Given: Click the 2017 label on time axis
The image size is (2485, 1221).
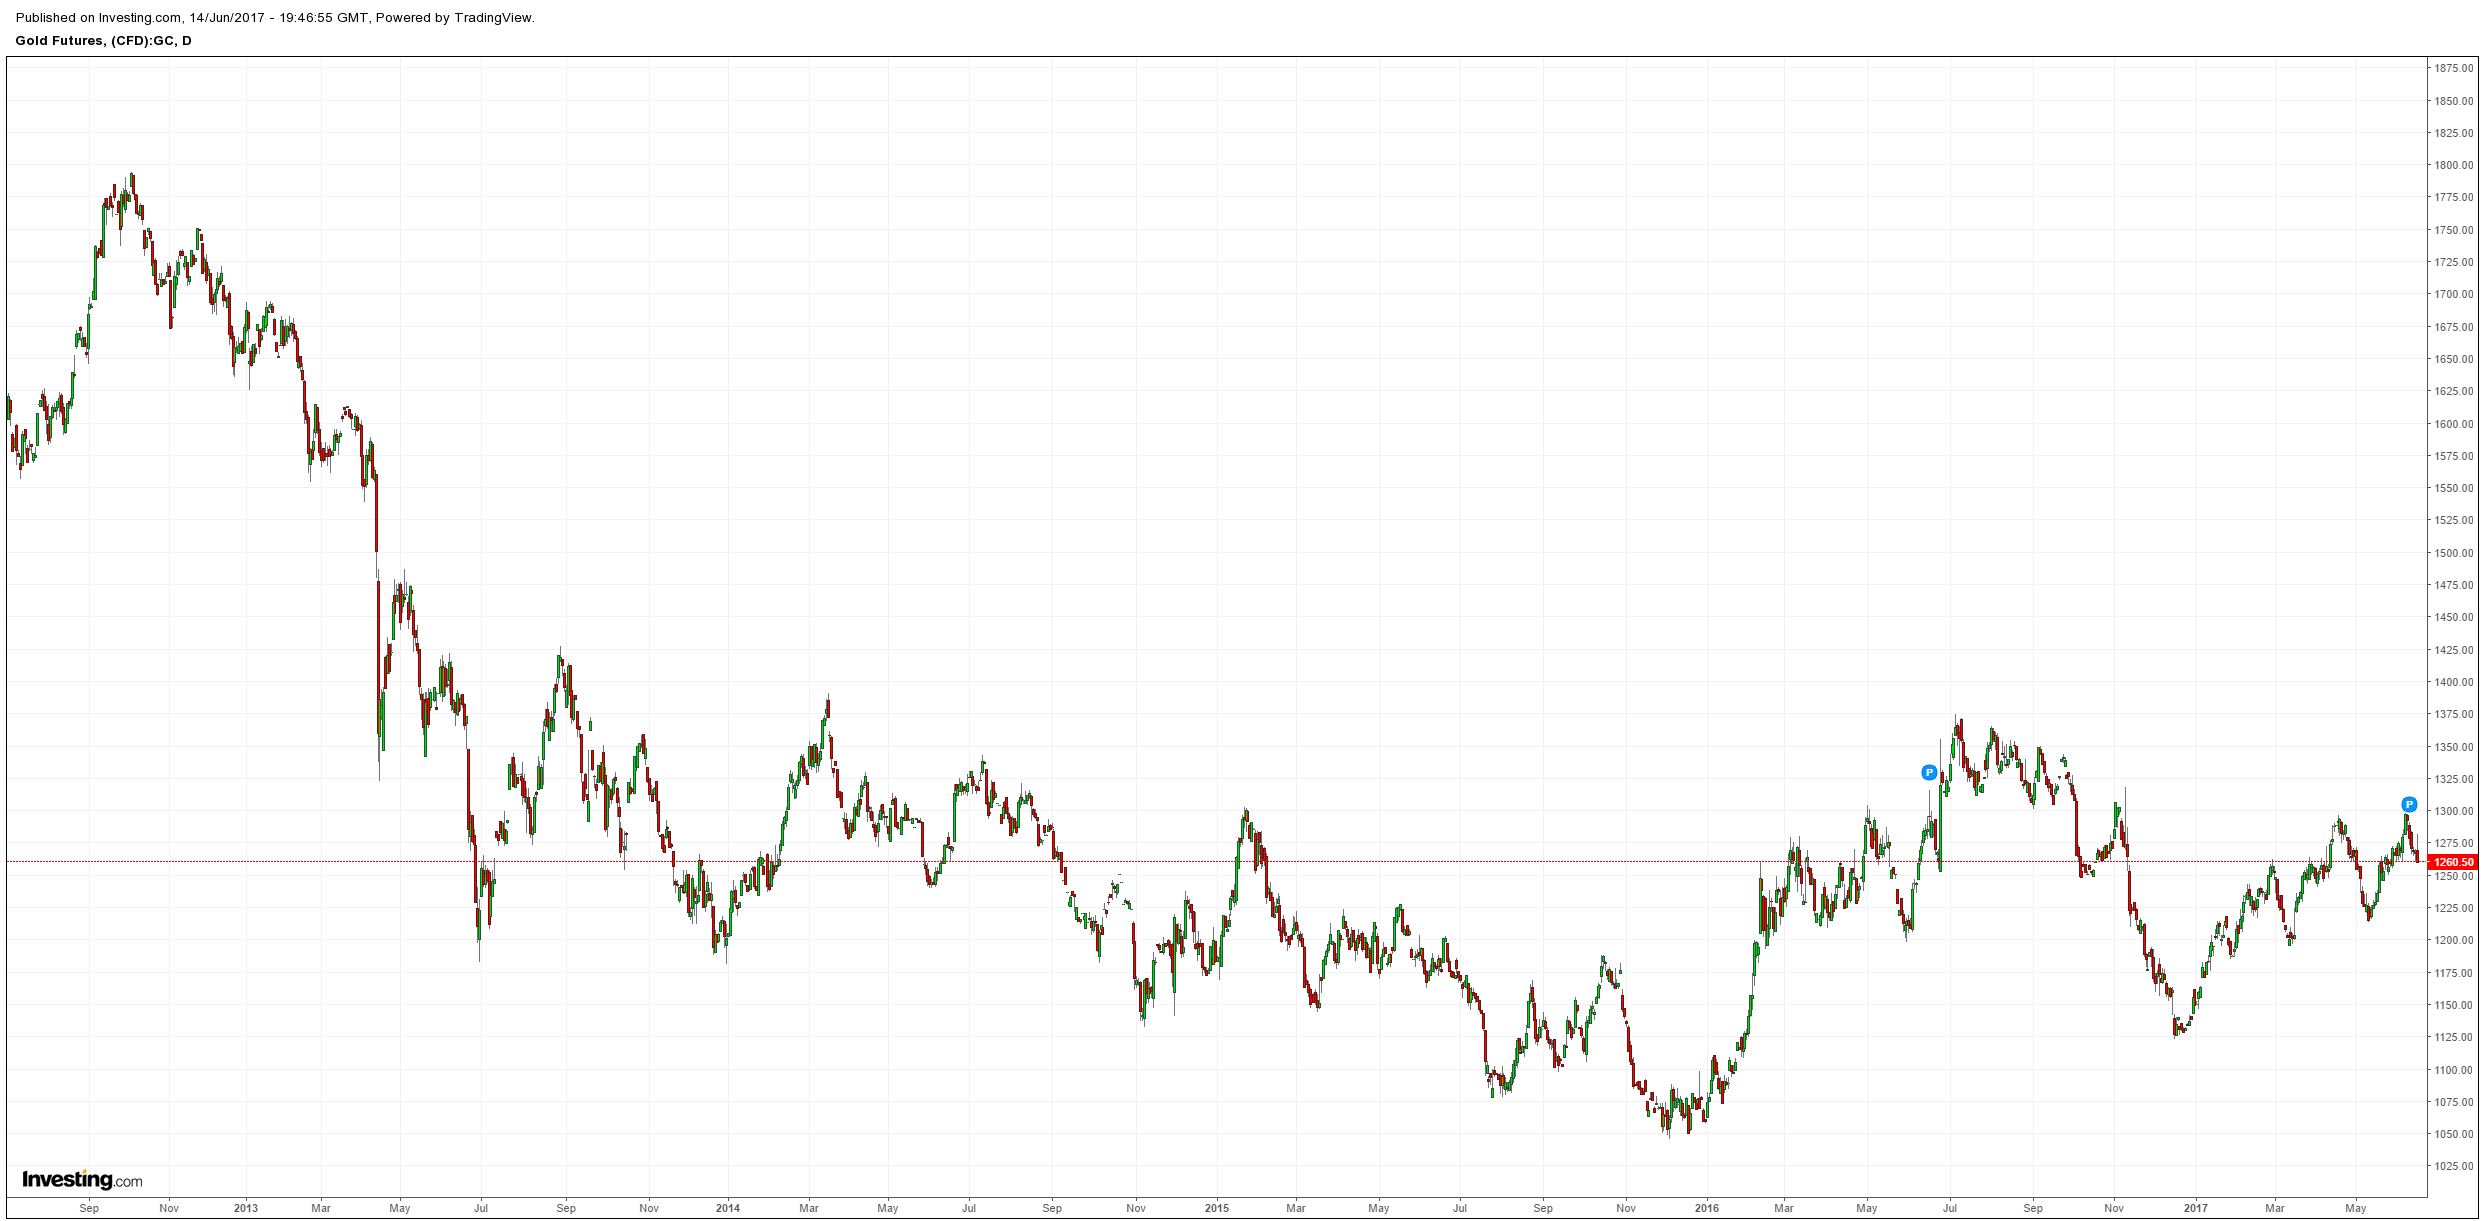Looking at the screenshot, I should tap(2195, 1208).
